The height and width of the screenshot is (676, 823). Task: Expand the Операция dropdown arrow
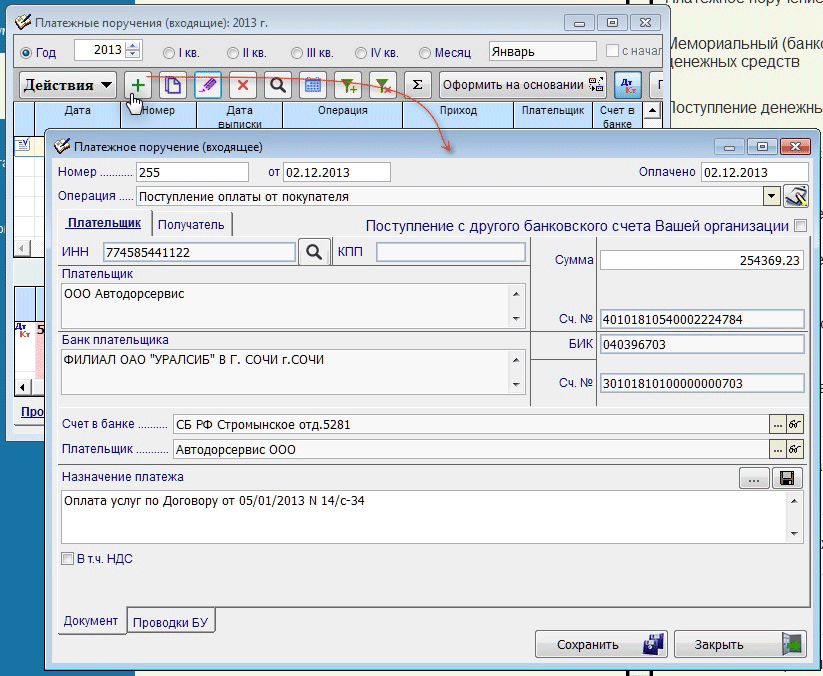click(772, 196)
